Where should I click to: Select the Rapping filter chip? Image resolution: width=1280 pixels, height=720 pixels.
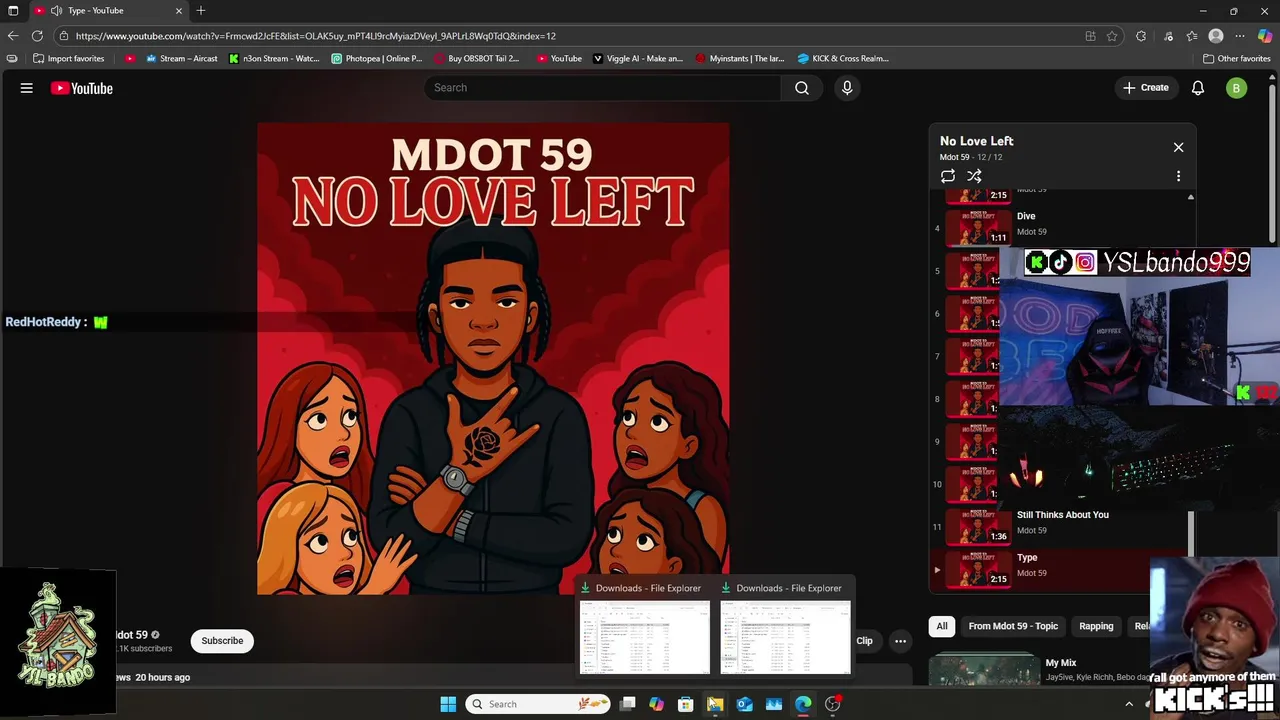pos(1096,626)
